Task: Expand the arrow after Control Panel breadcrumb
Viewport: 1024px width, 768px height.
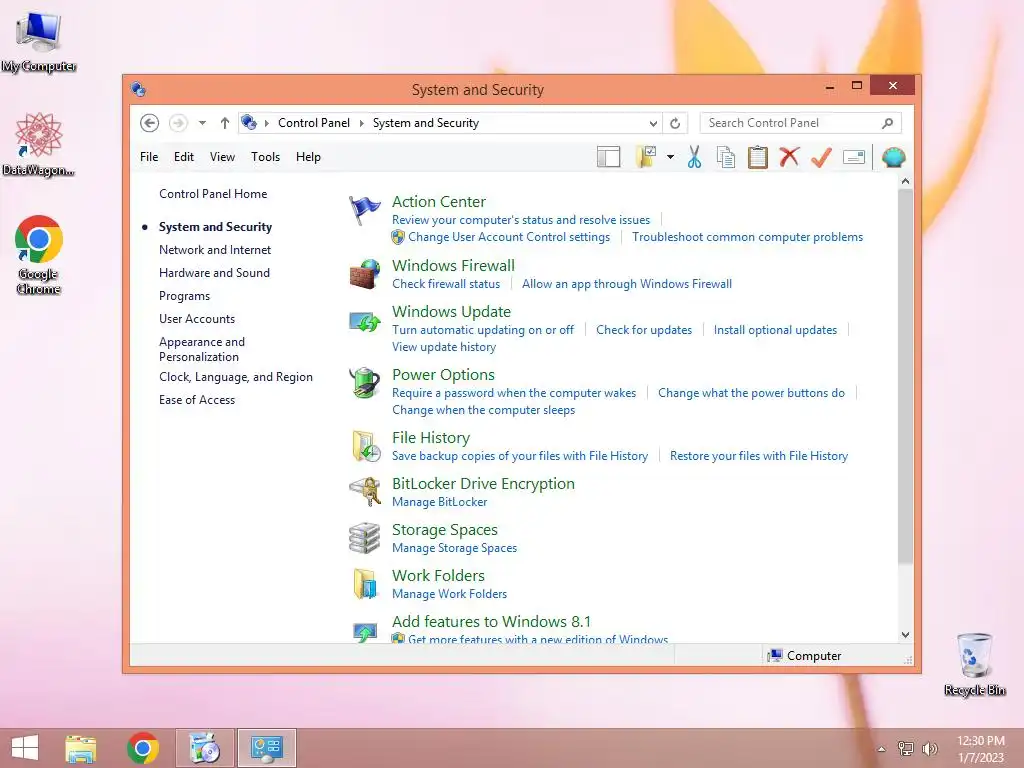Action: click(361, 123)
